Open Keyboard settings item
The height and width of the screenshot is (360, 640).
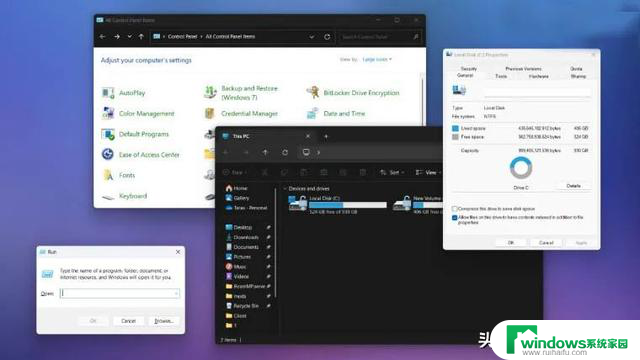coord(124,196)
